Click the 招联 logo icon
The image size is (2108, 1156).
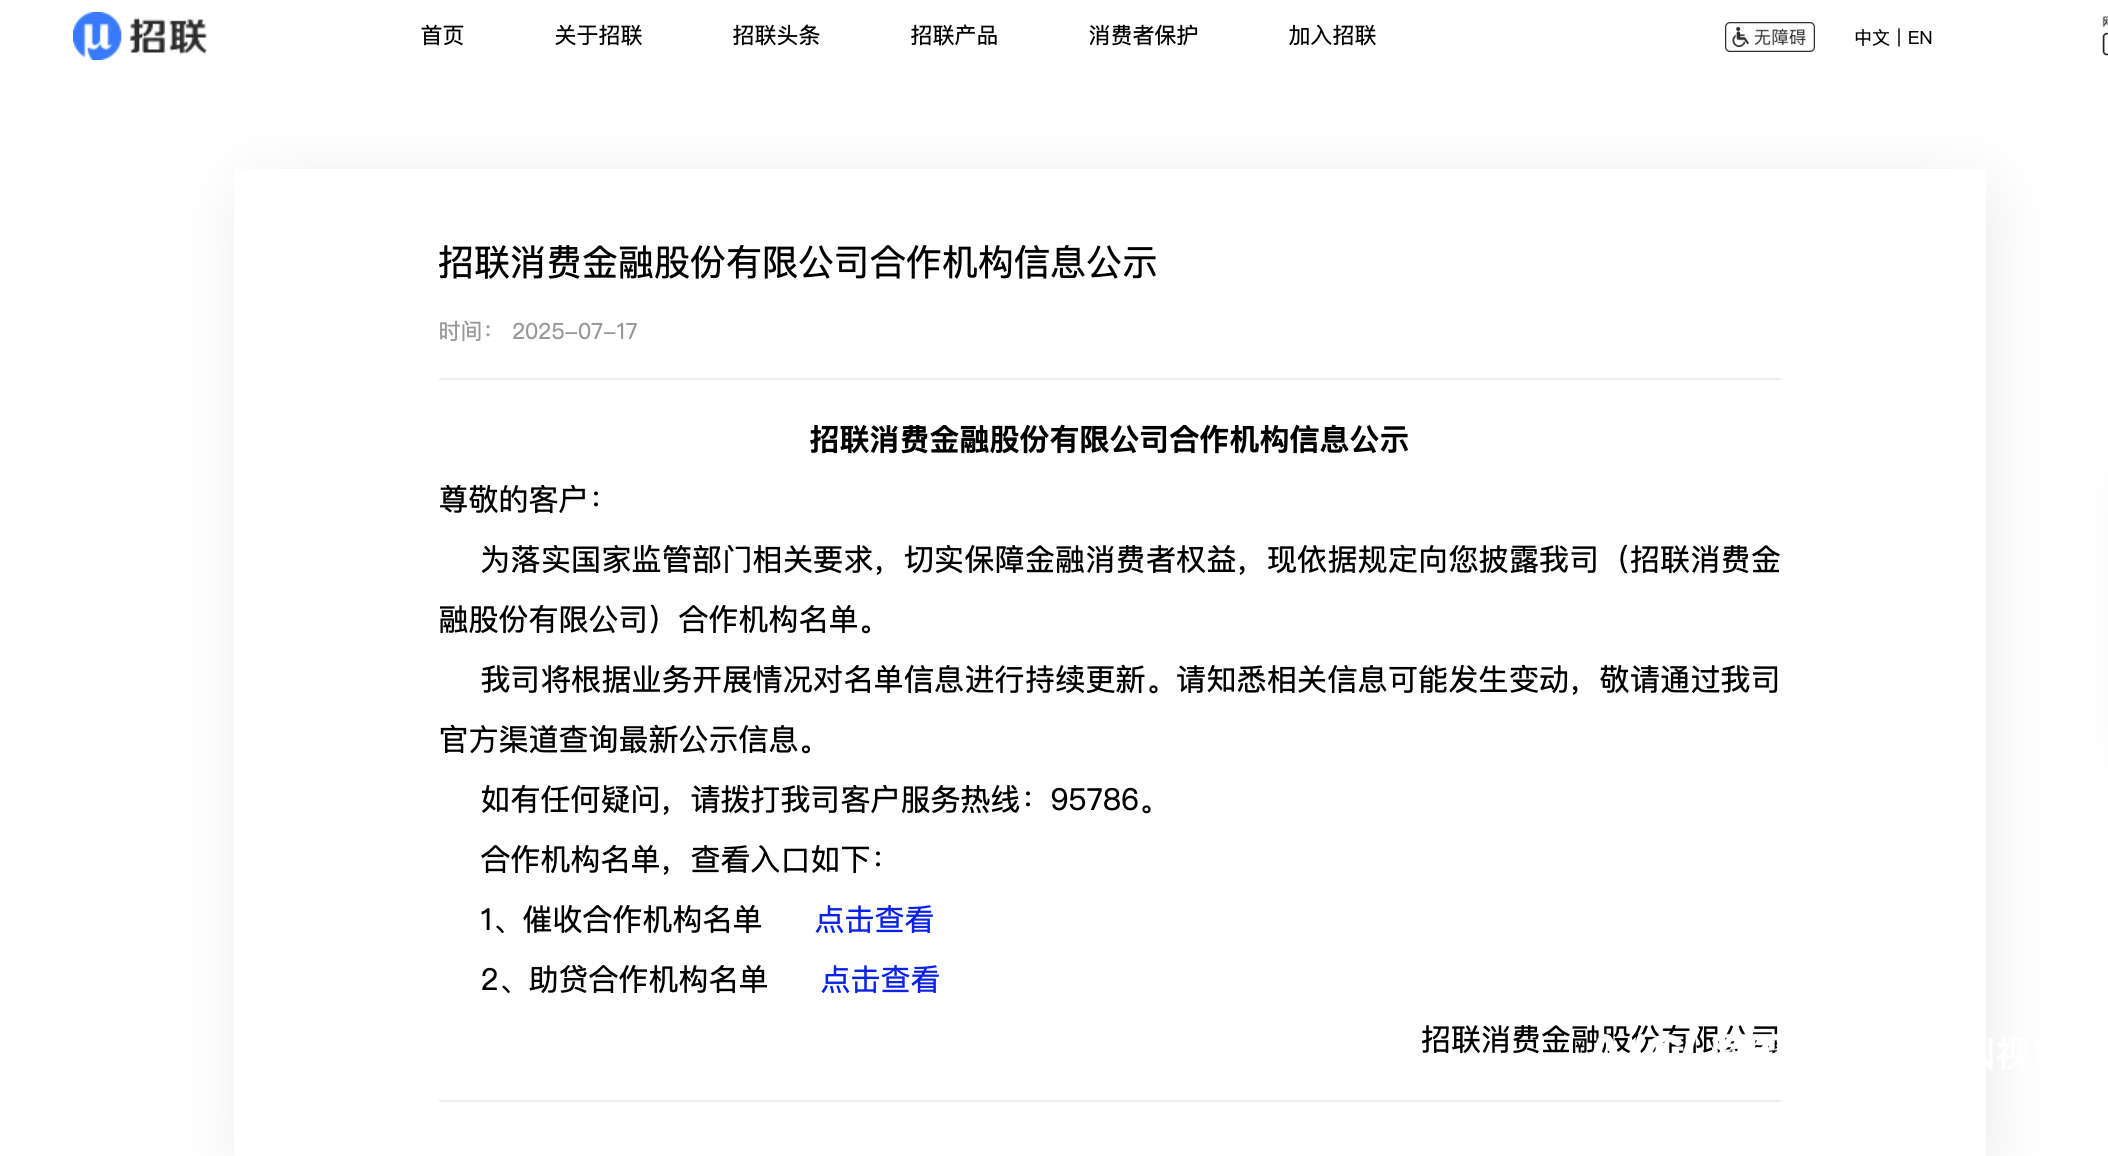tap(140, 36)
